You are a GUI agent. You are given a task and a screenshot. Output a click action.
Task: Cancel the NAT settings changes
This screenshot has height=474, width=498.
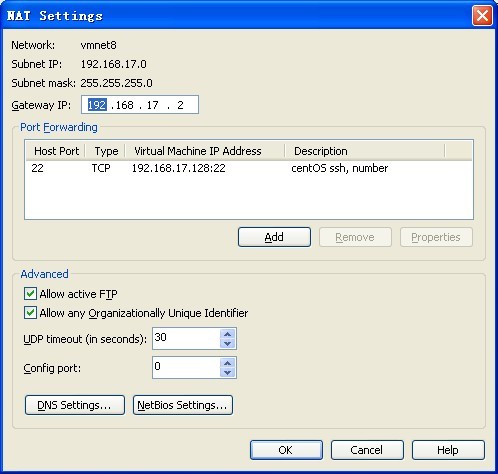coord(367,450)
